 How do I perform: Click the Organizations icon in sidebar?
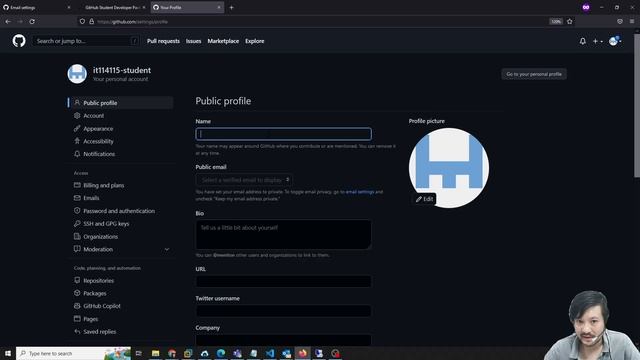point(77,236)
